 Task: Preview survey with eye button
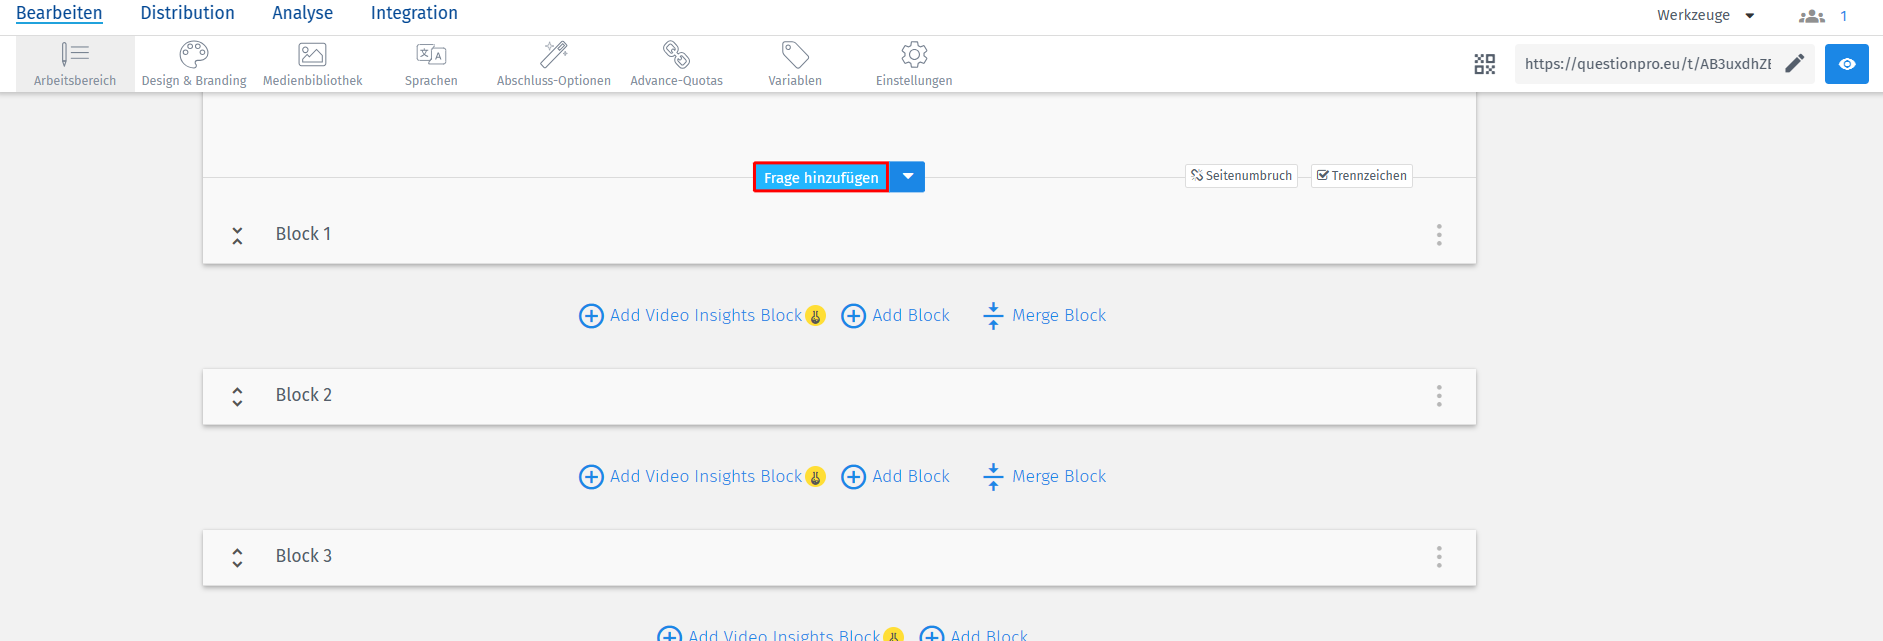[x=1846, y=64]
